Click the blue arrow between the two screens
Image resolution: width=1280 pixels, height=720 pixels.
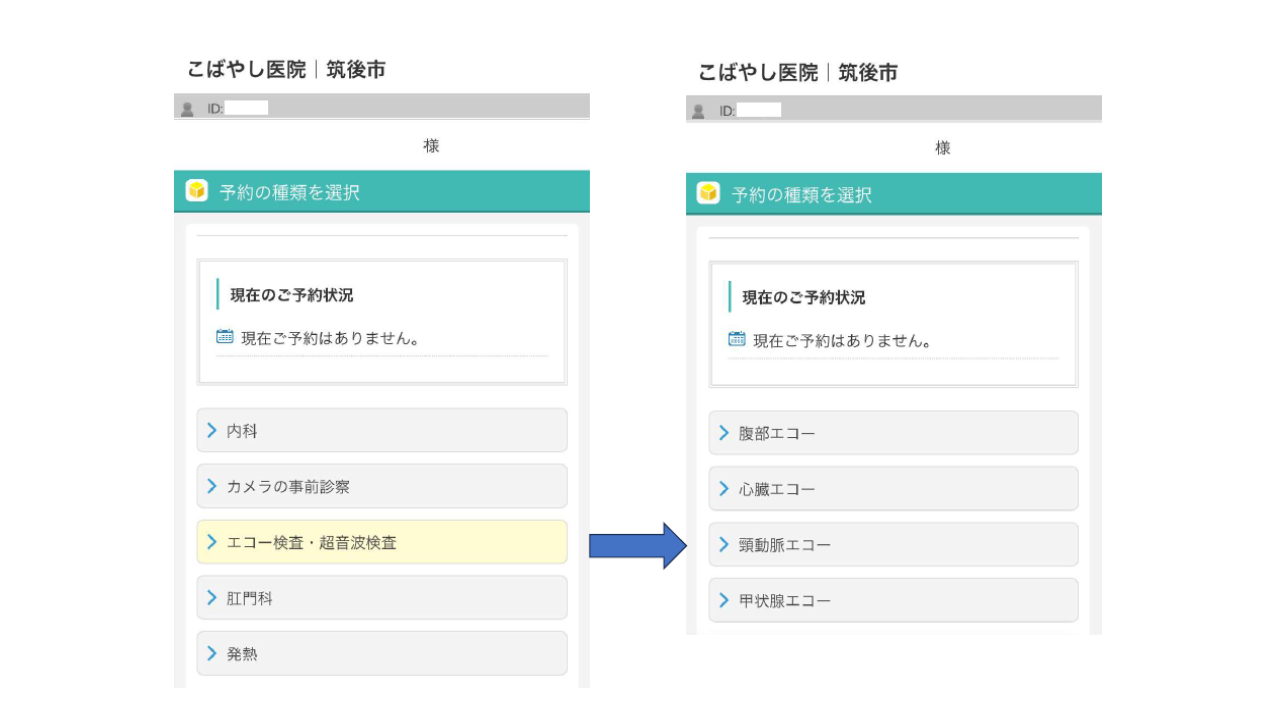637,545
